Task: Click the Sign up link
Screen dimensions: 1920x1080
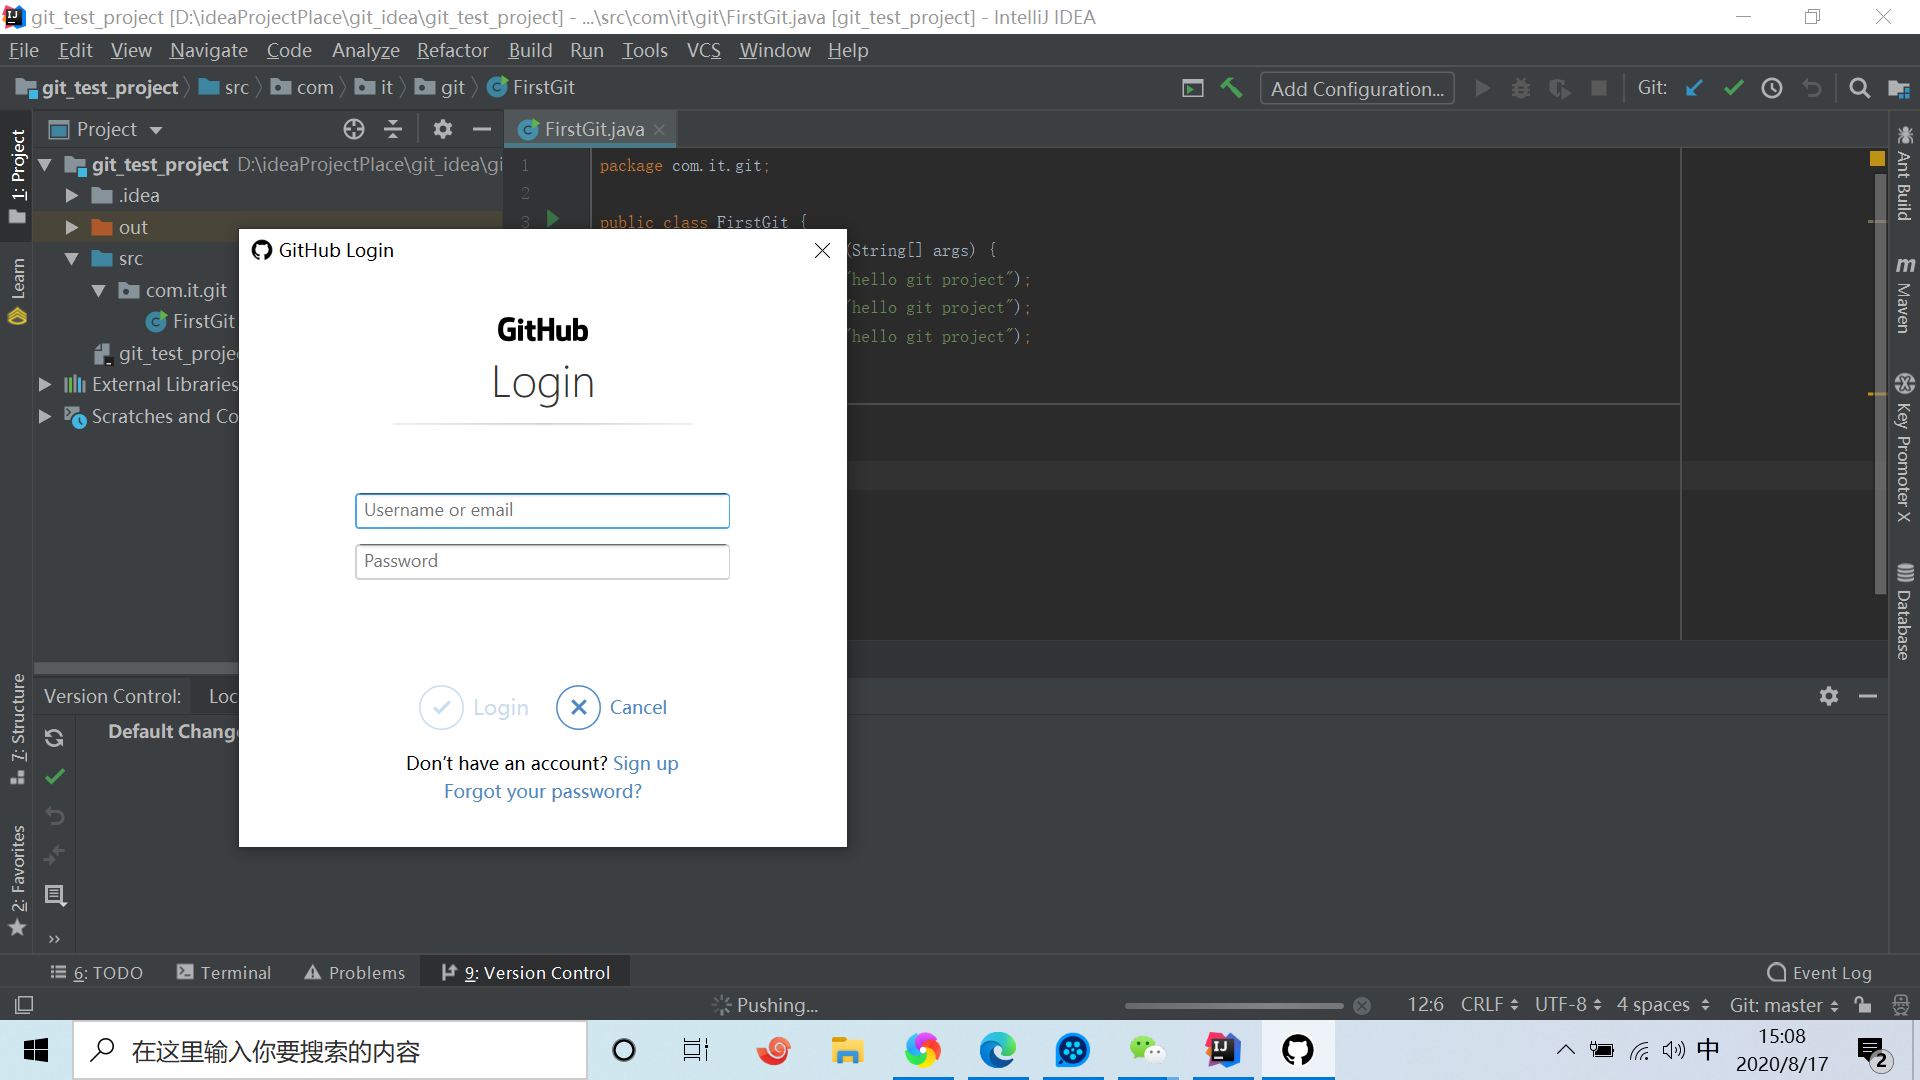Action: click(645, 763)
